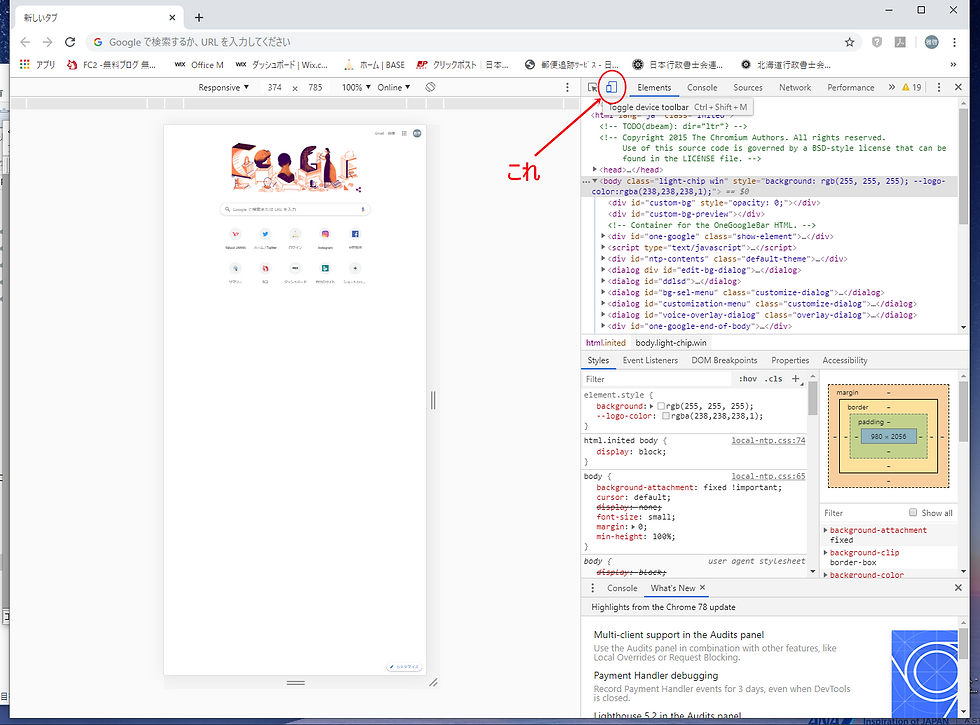Go forward in browser history
980x725 pixels.
[48, 42]
